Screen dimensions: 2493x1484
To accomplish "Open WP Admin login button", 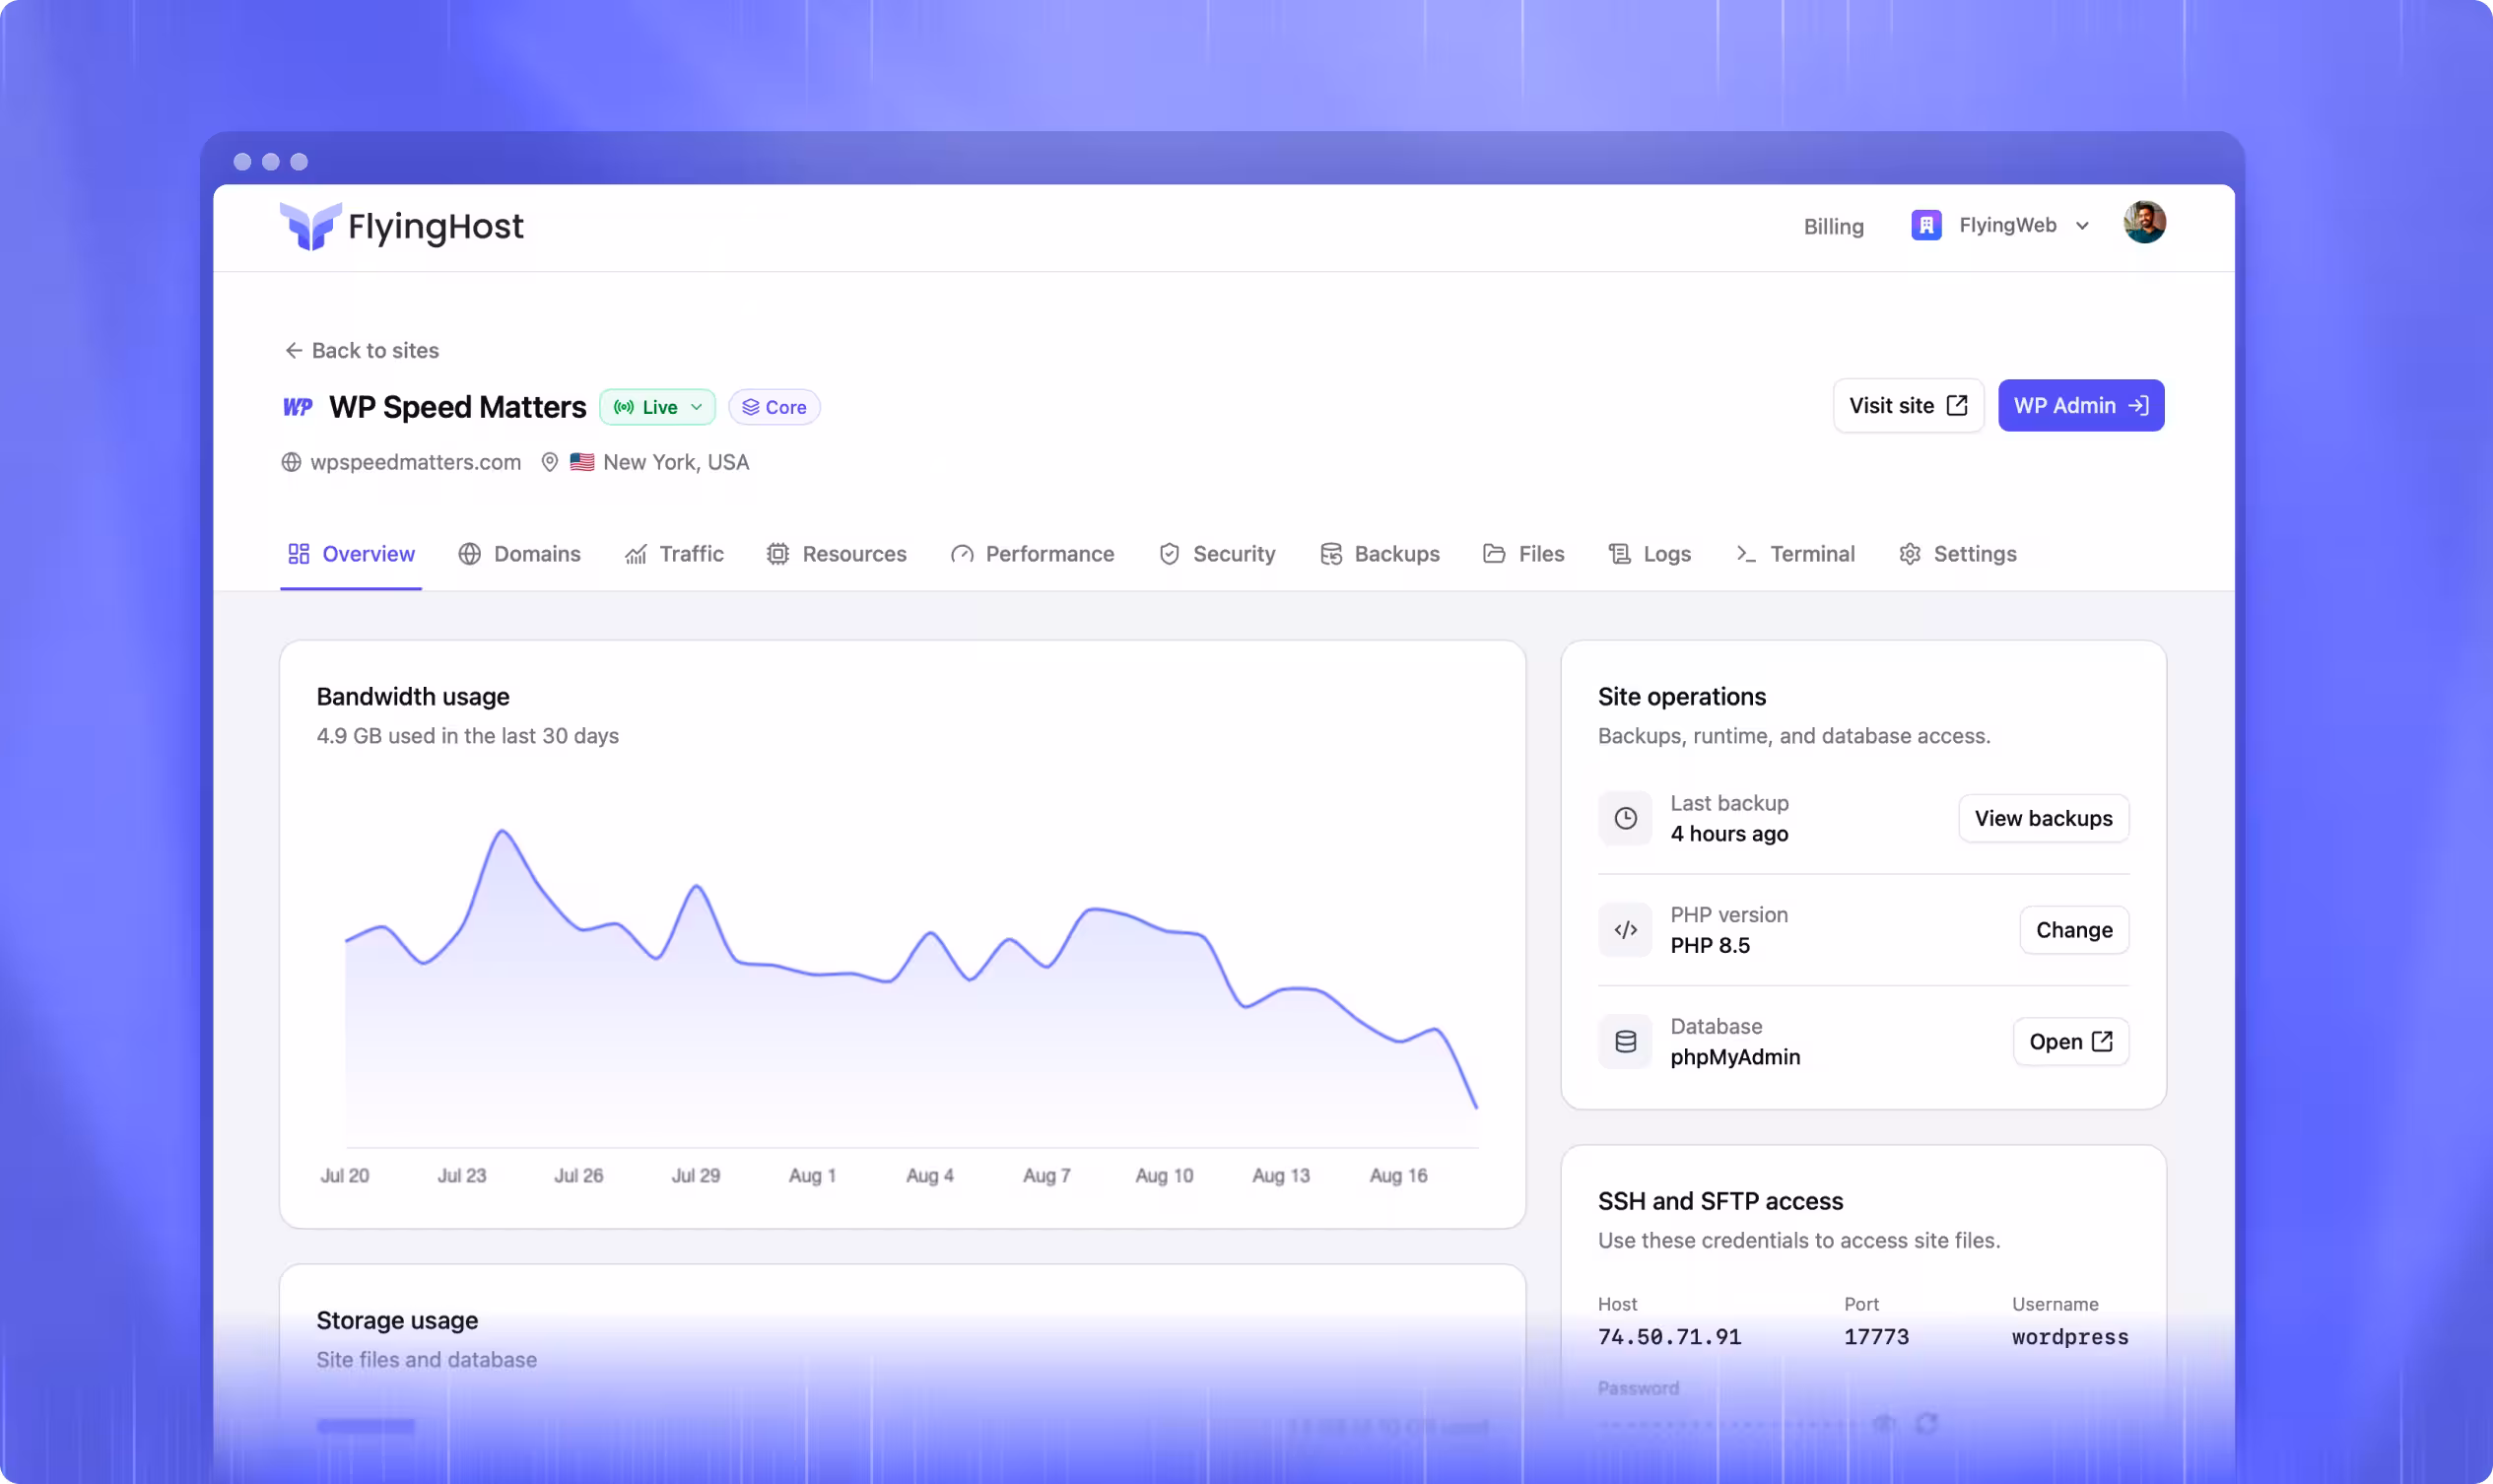I will pyautogui.click(x=2081, y=405).
